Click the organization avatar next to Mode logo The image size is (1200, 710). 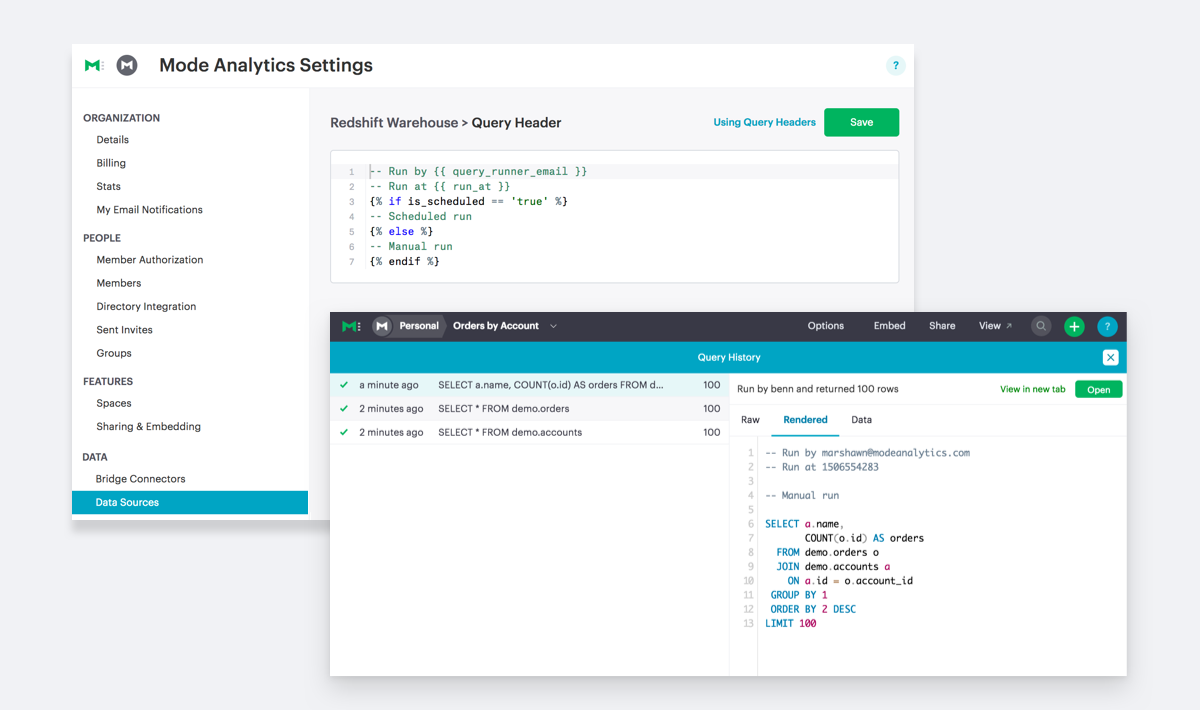click(127, 64)
